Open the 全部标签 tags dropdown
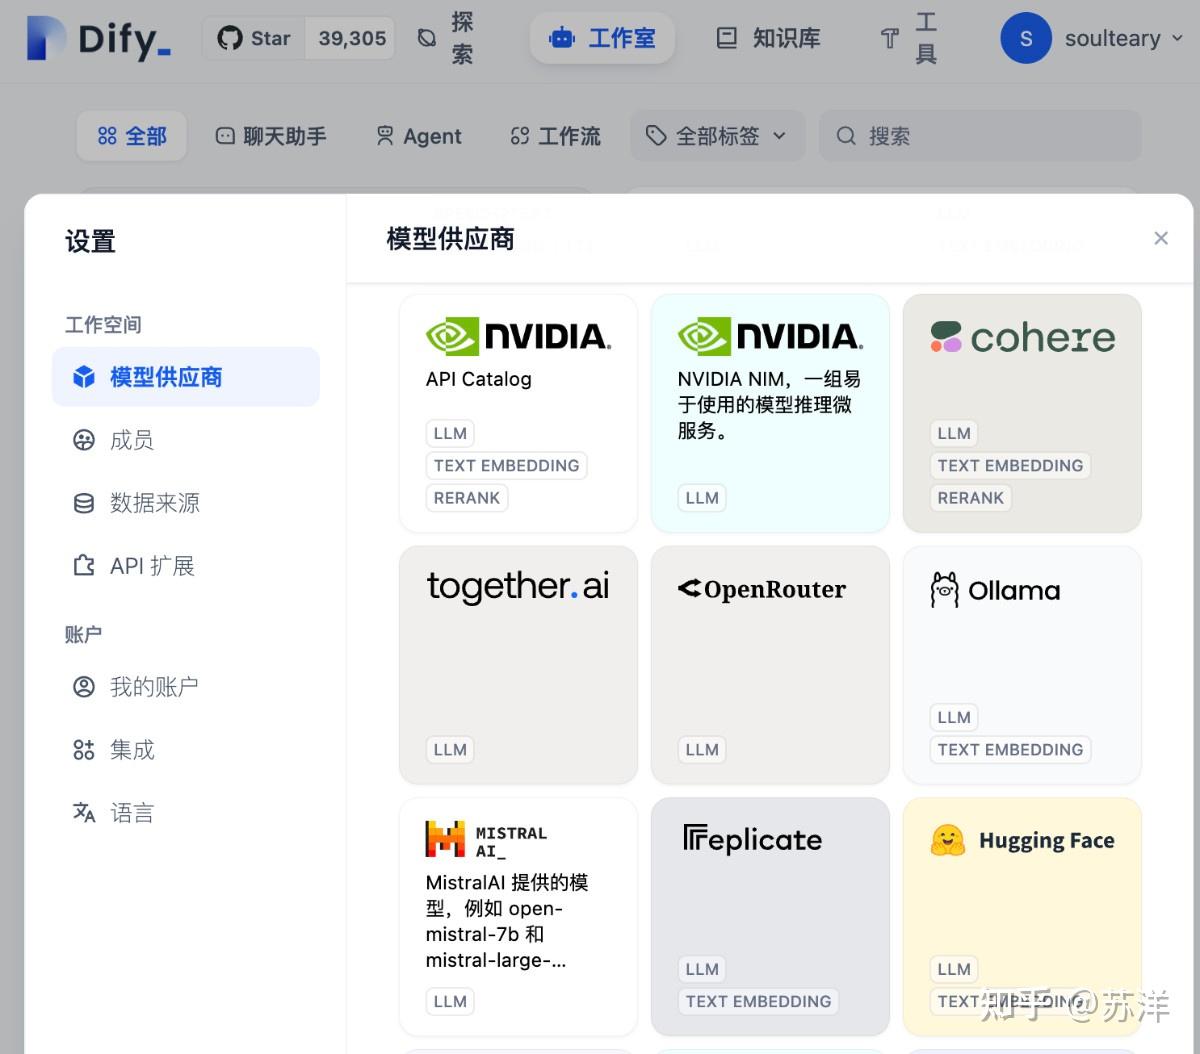 click(717, 135)
